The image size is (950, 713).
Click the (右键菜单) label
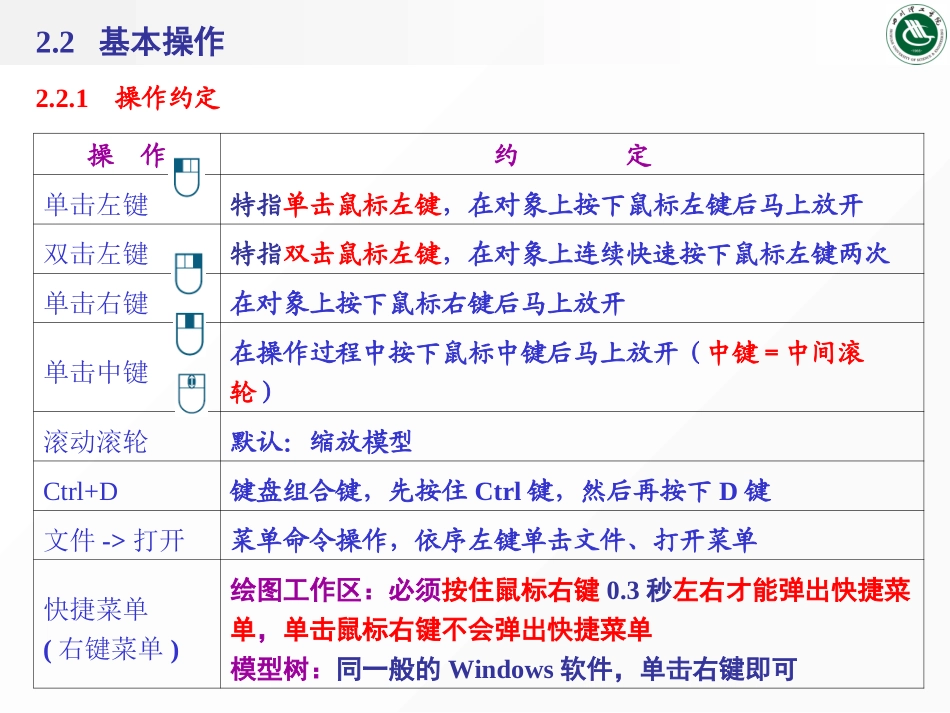pyautogui.click(x=111, y=649)
